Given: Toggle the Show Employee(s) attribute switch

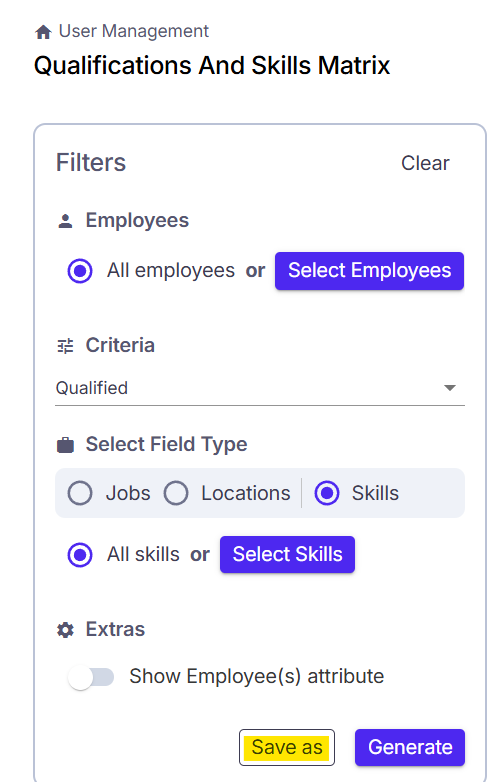Looking at the screenshot, I should [91, 677].
